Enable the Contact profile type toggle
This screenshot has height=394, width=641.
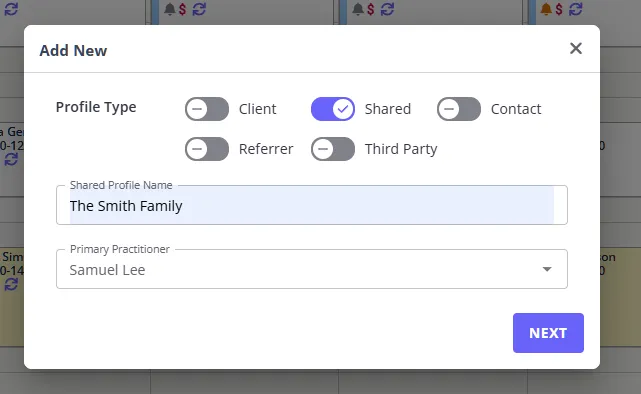459,109
